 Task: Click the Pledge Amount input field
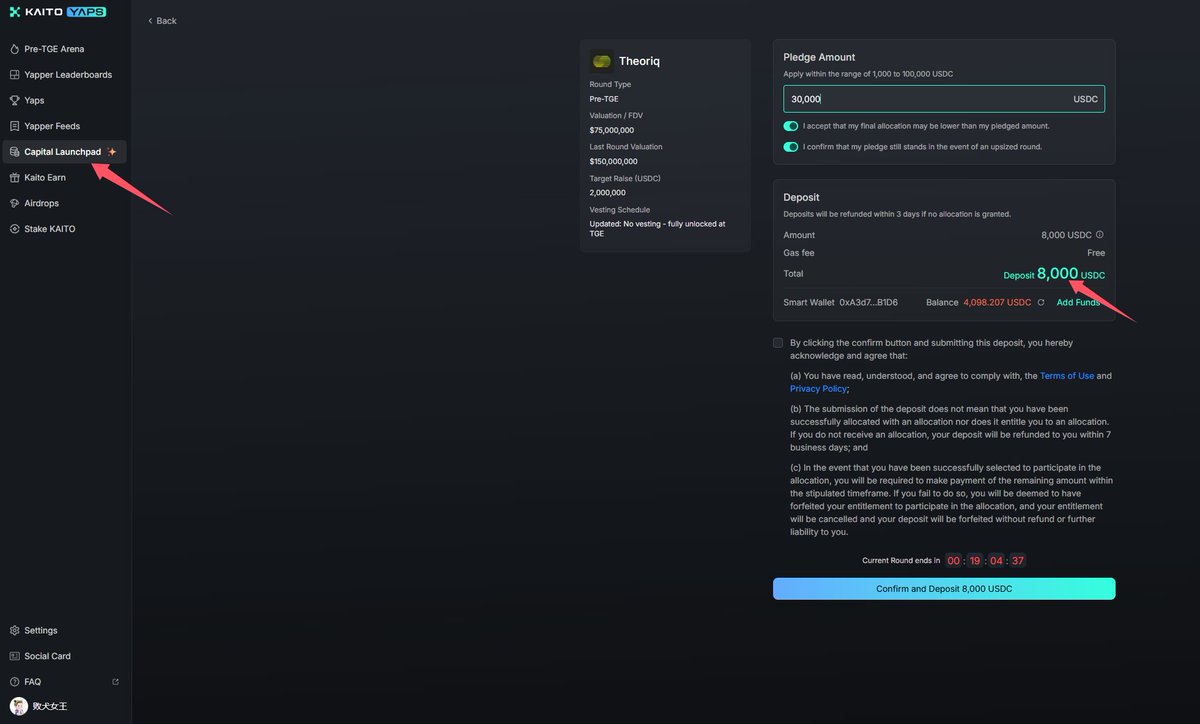(x=944, y=99)
